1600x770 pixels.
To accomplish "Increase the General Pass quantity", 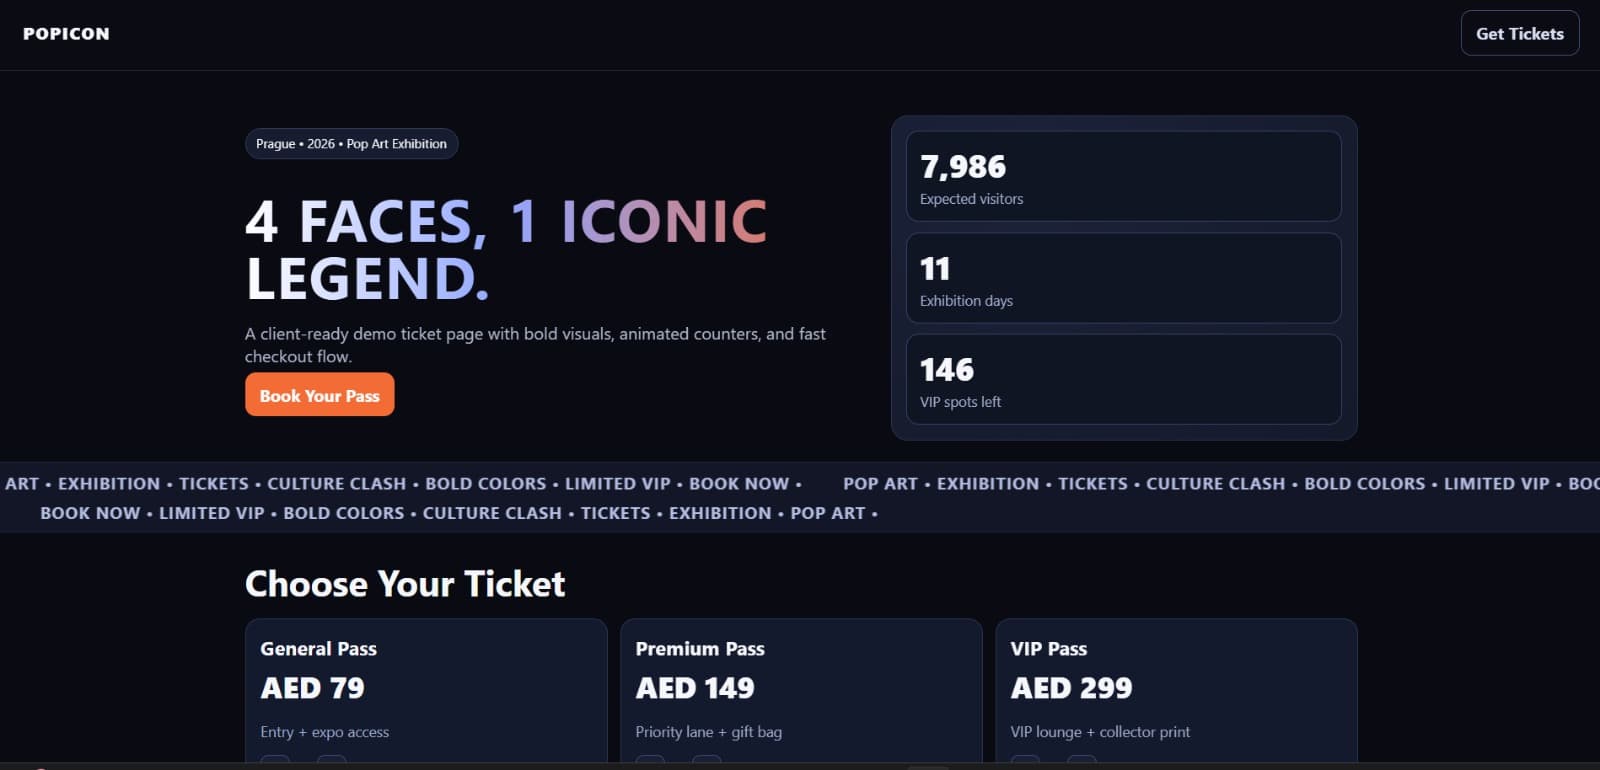I will 331,763.
